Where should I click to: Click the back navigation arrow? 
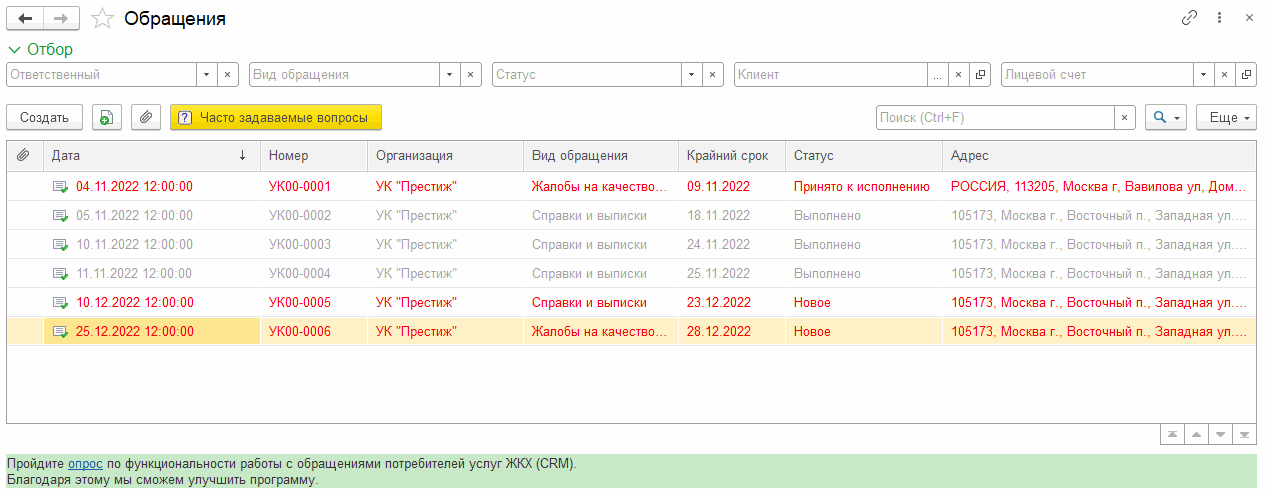[x=25, y=19]
